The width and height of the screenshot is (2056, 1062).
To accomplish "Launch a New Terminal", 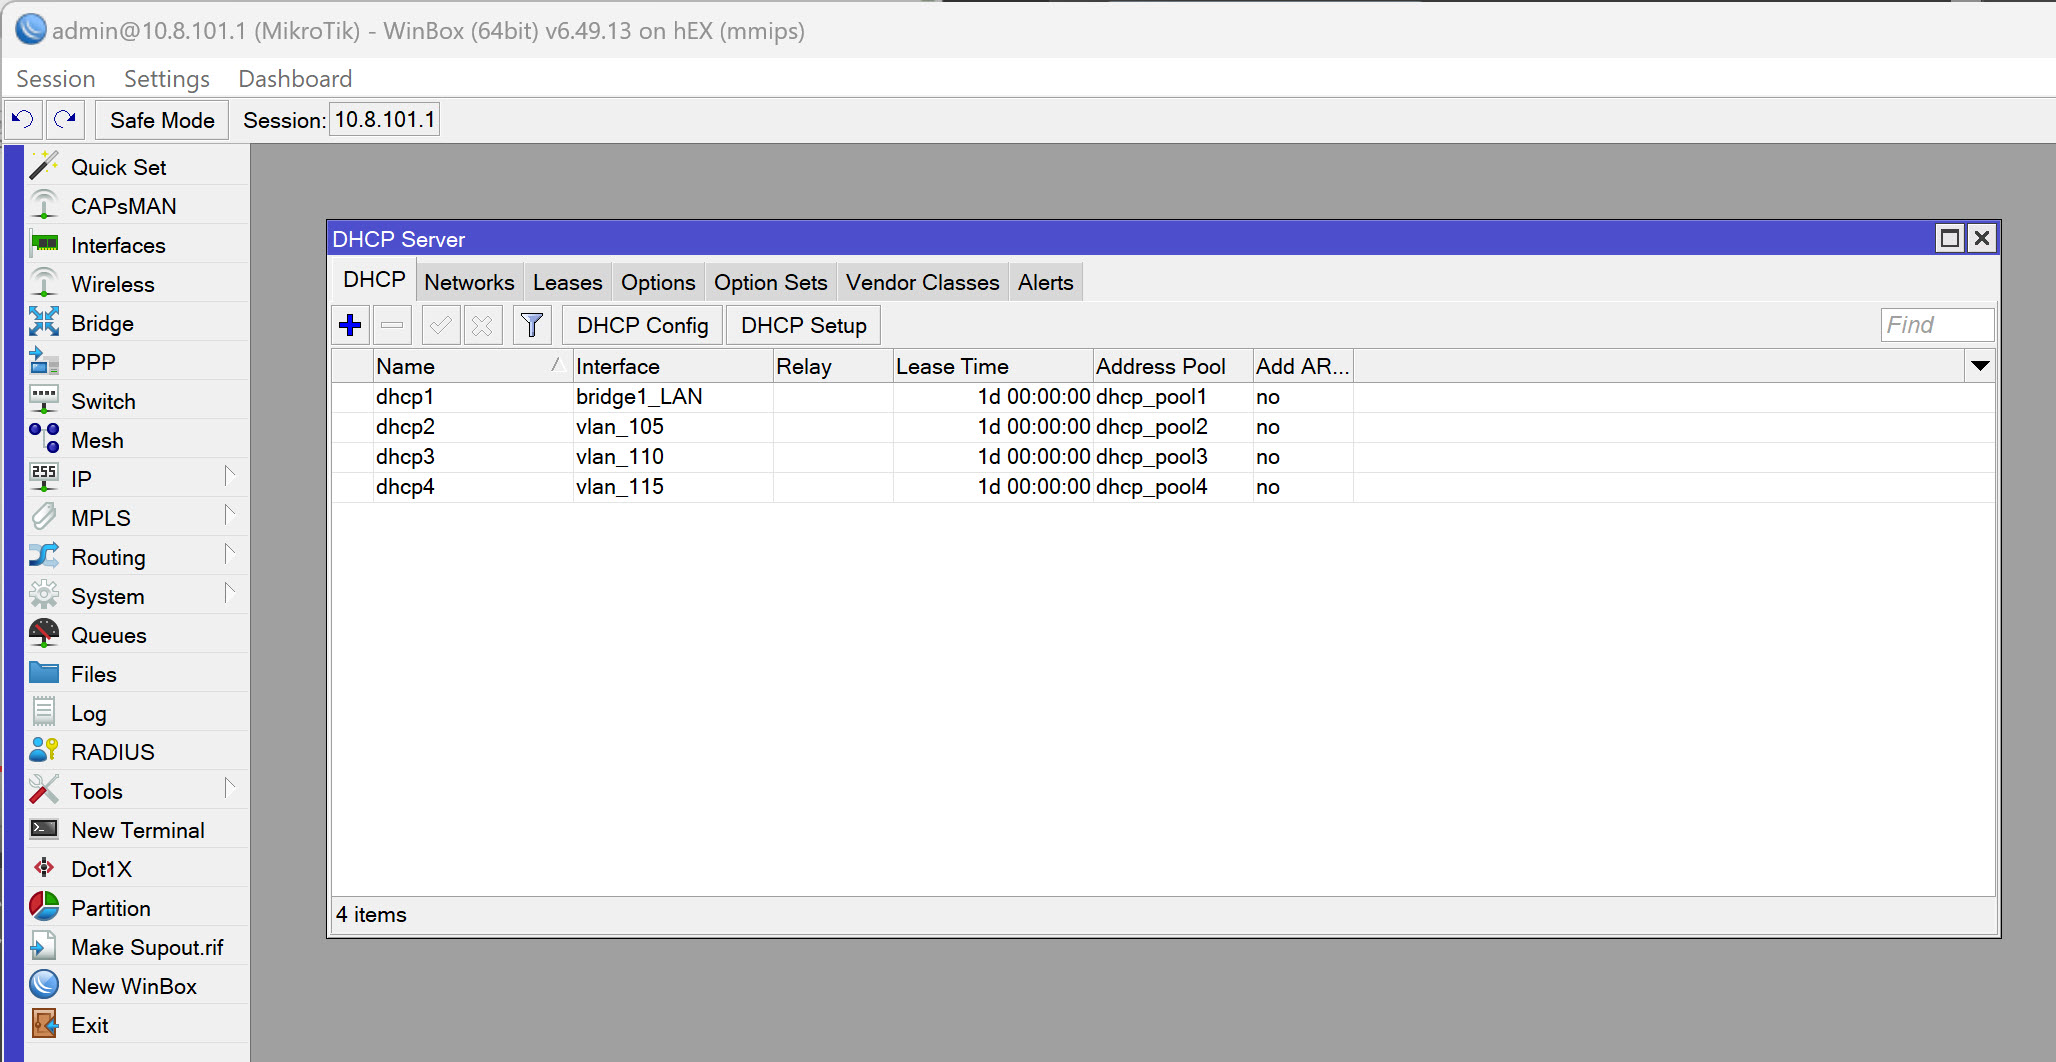I will (x=136, y=829).
